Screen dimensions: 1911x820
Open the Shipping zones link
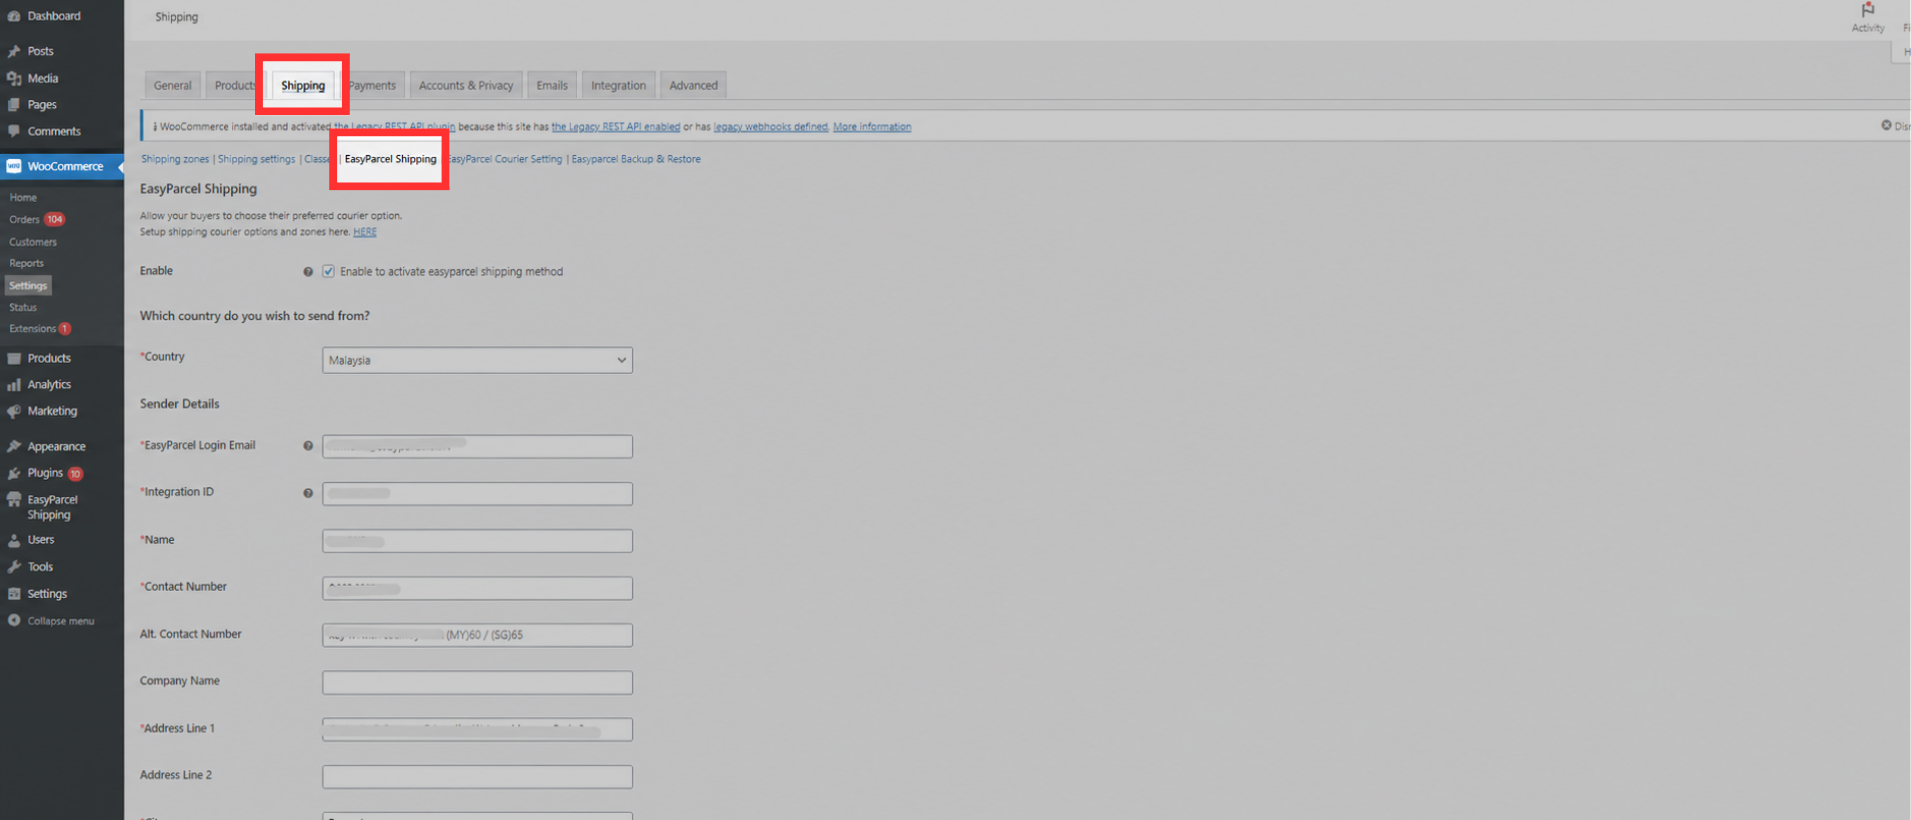[x=175, y=159]
